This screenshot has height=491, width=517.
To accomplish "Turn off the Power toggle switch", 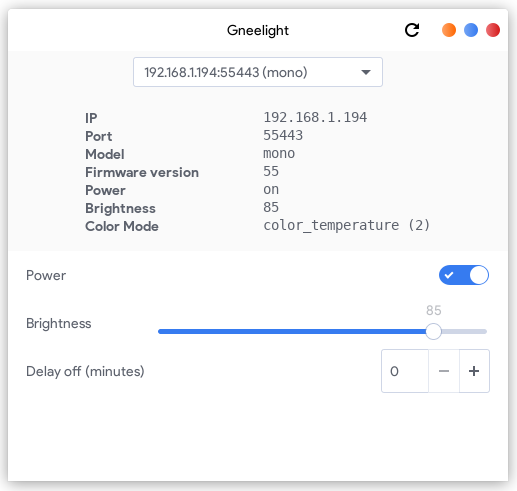I will pos(464,275).
